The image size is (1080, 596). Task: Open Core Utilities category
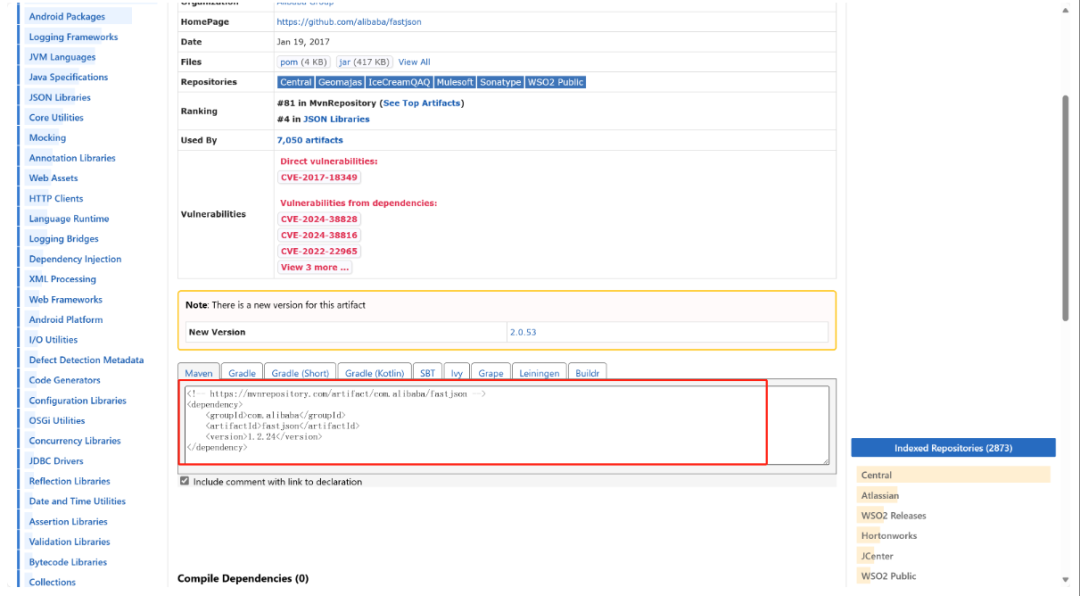click(x=56, y=118)
